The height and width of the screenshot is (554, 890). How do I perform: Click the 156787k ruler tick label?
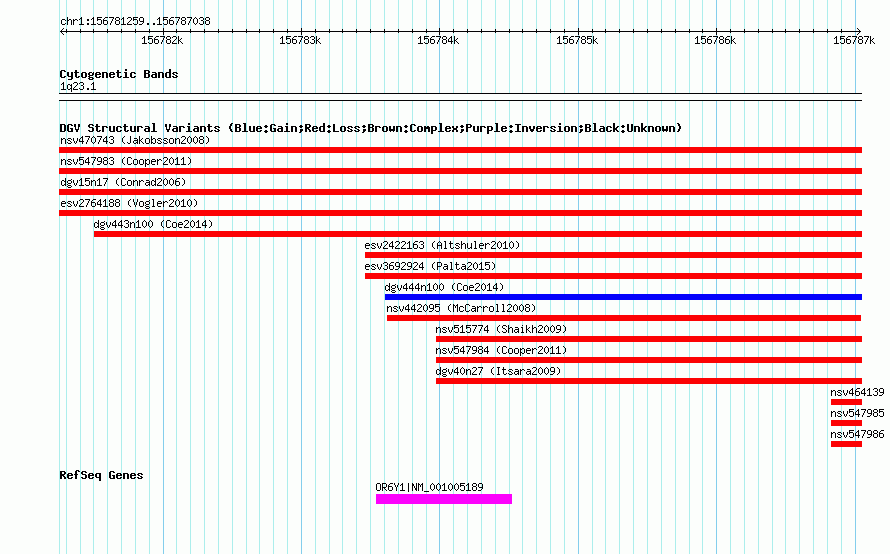[854, 40]
